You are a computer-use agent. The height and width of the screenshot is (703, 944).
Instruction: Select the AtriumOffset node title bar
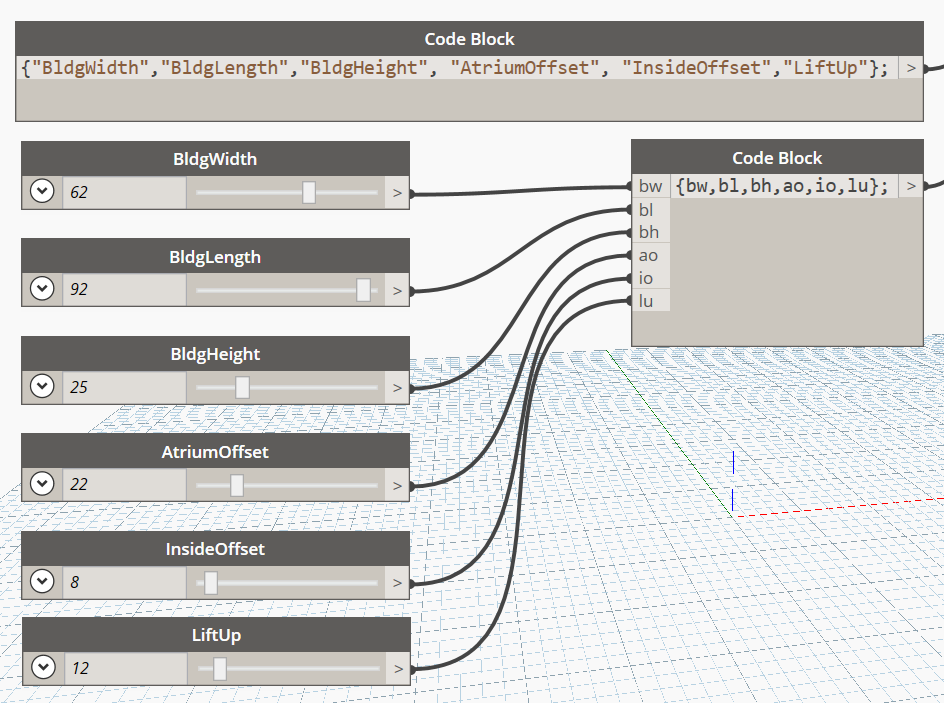tap(216, 451)
